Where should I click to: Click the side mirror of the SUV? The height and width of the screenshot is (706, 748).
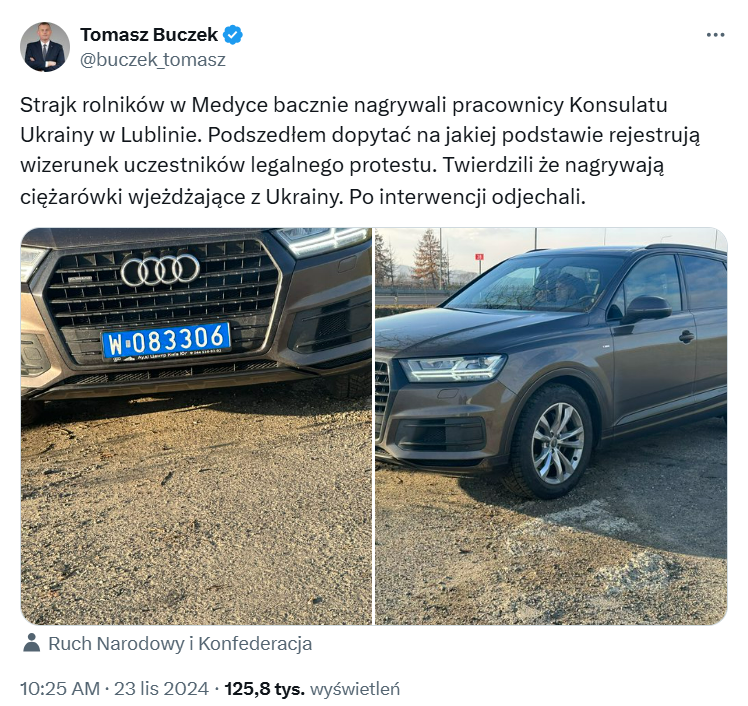[x=646, y=308]
